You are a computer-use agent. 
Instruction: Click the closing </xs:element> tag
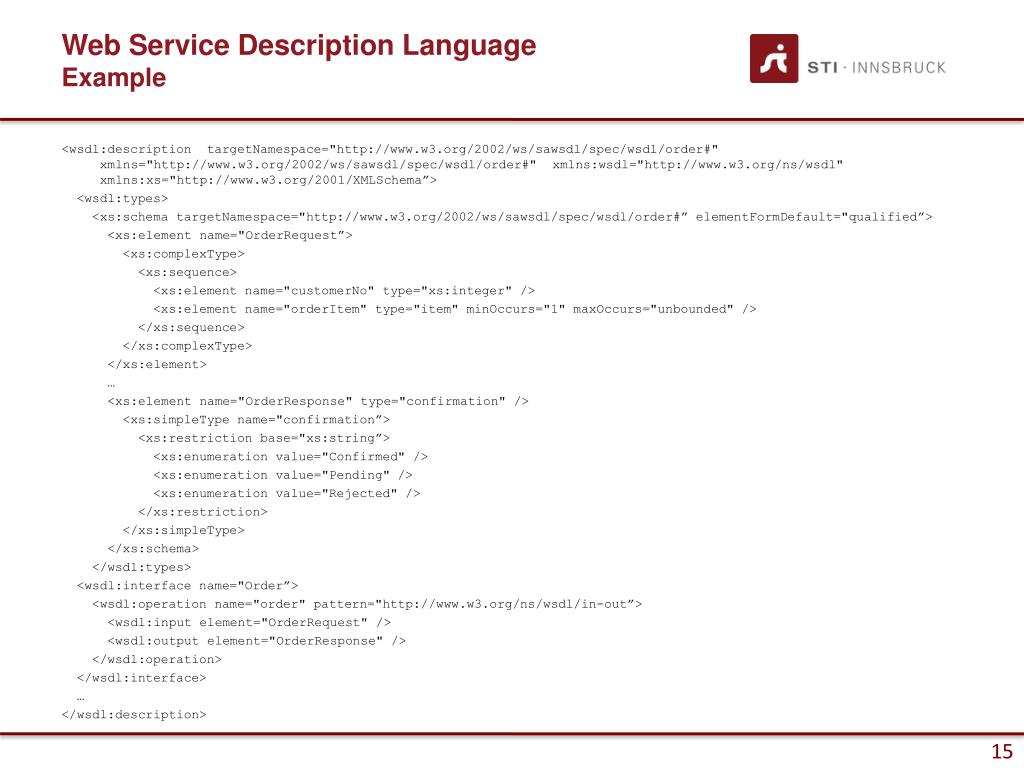tap(157, 364)
